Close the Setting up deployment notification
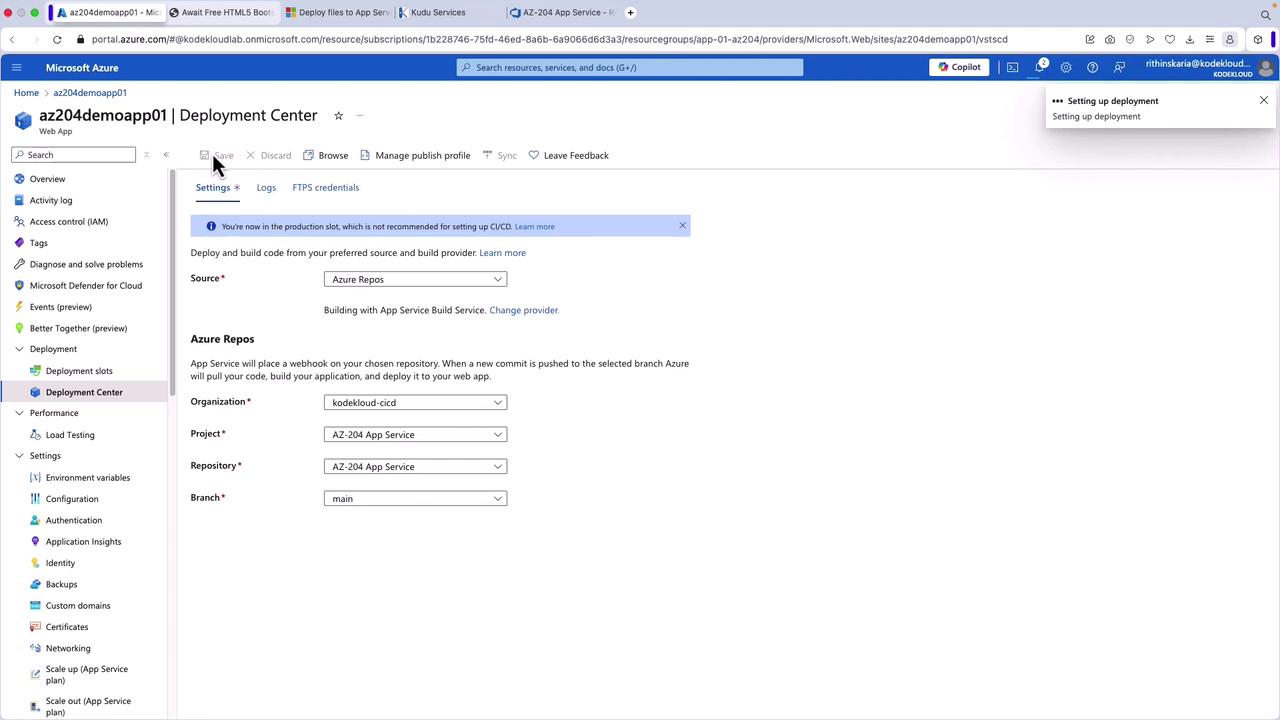Screen dimensions: 1280x720 point(1264,100)
